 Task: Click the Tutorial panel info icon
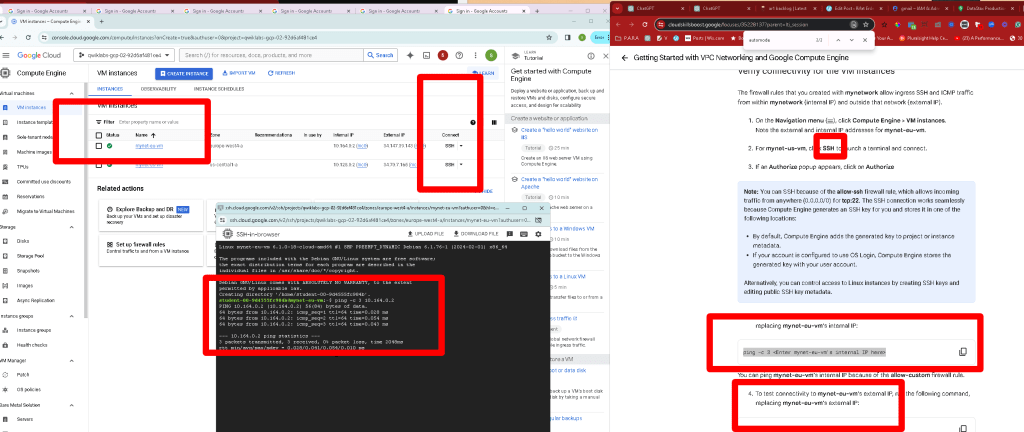[590, 56]
